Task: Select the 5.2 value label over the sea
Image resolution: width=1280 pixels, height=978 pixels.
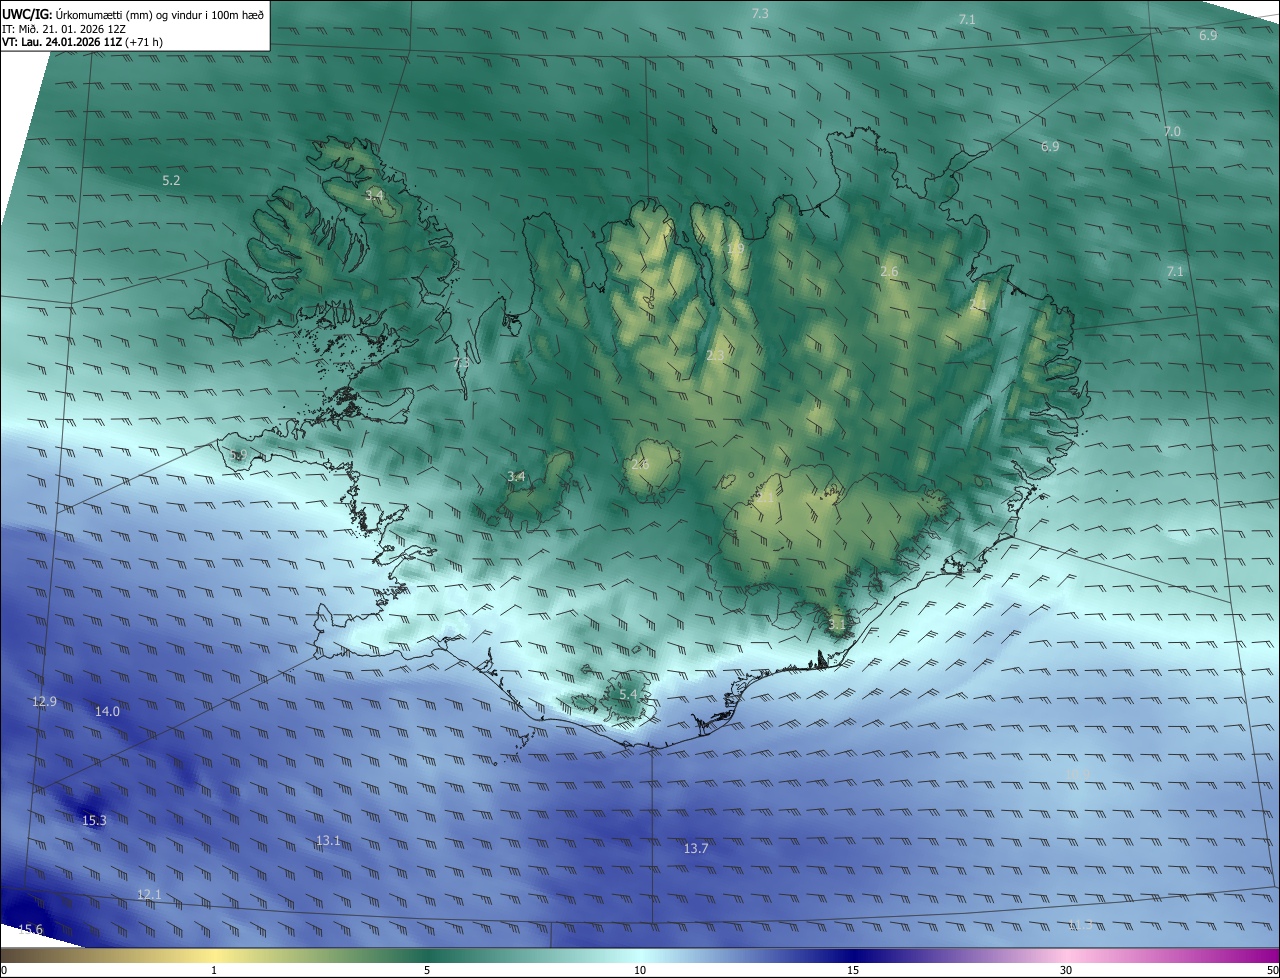Action: pyautogui.click(x=171, y=181)
